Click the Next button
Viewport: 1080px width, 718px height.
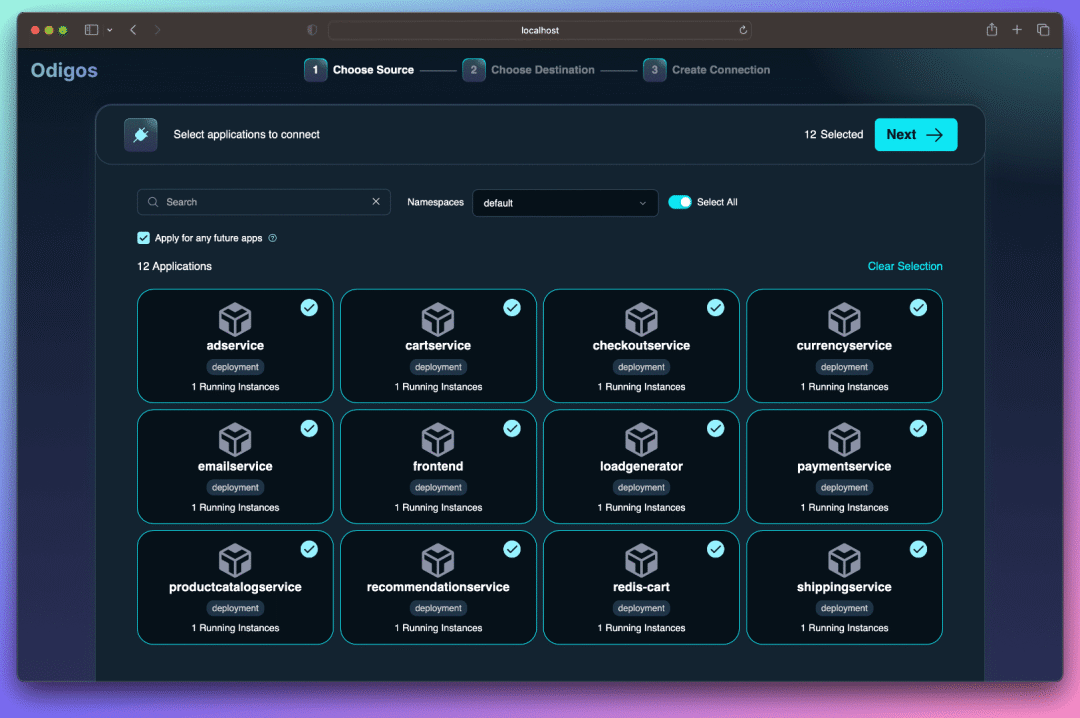[915, 134]
